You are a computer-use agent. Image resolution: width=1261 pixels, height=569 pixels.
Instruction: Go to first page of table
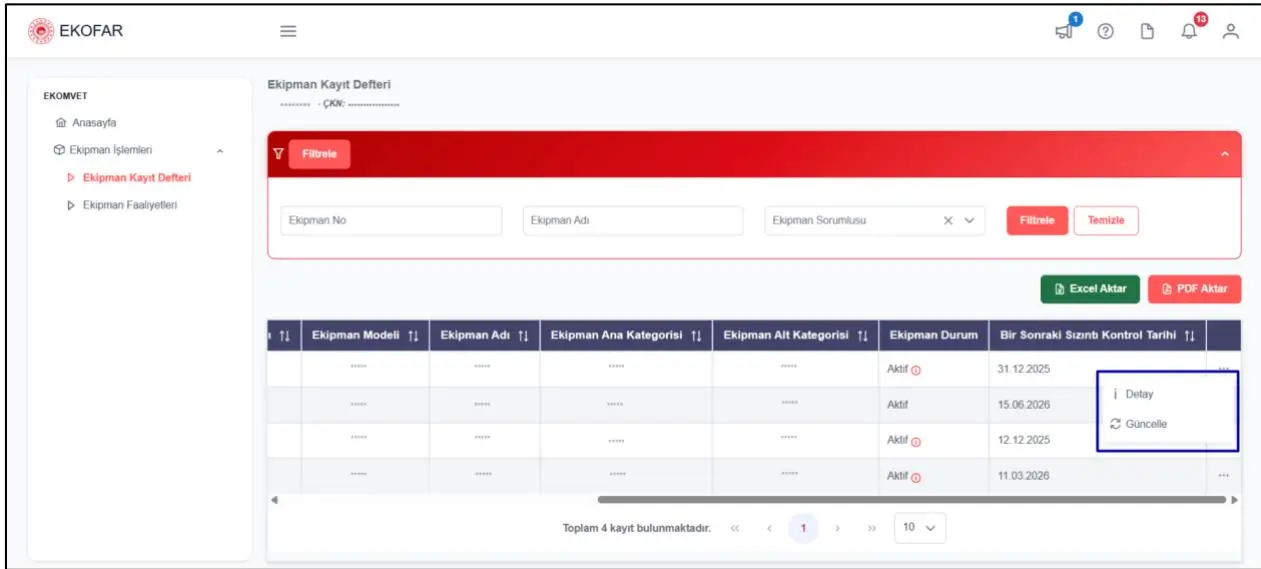735,528
